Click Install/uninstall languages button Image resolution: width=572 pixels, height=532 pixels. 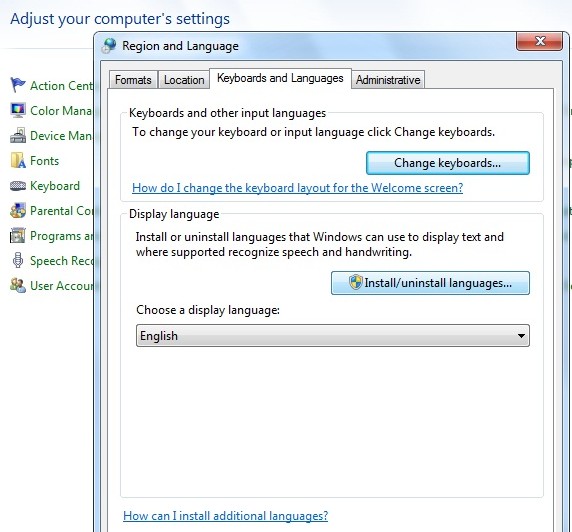[430, 283]
